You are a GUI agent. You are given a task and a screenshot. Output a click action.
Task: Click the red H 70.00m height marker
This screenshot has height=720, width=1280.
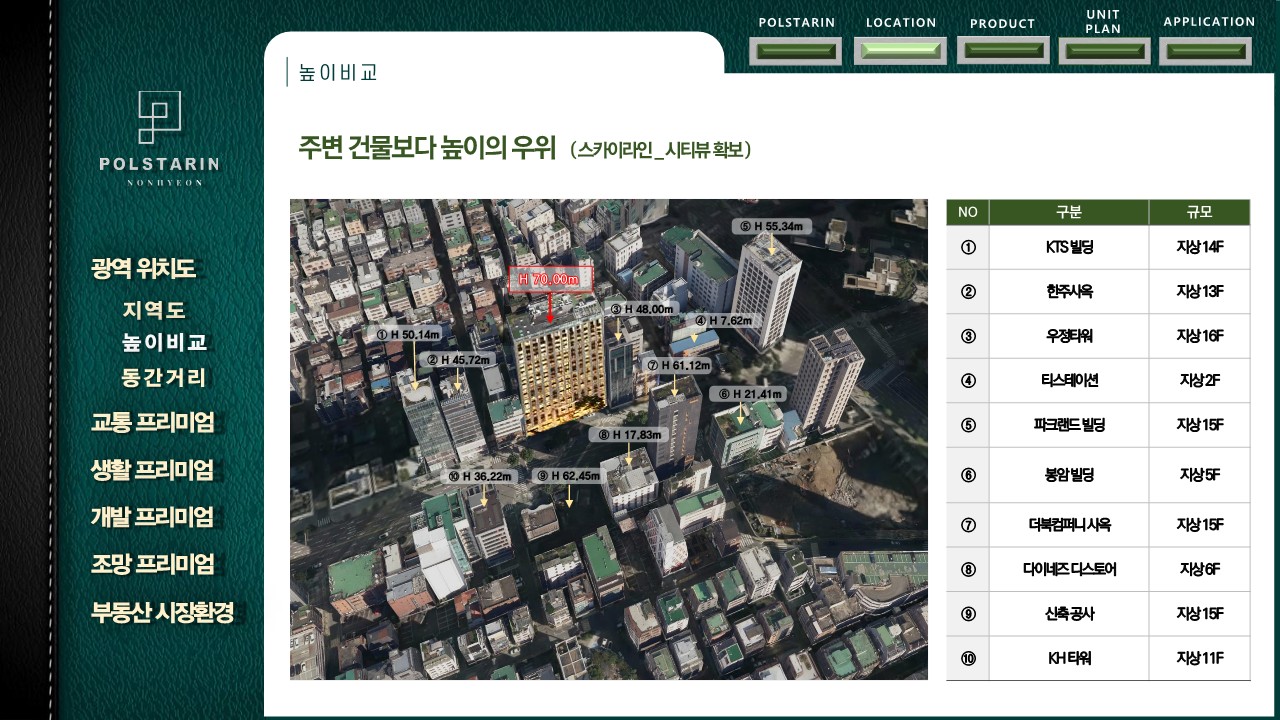click(551, 280)
